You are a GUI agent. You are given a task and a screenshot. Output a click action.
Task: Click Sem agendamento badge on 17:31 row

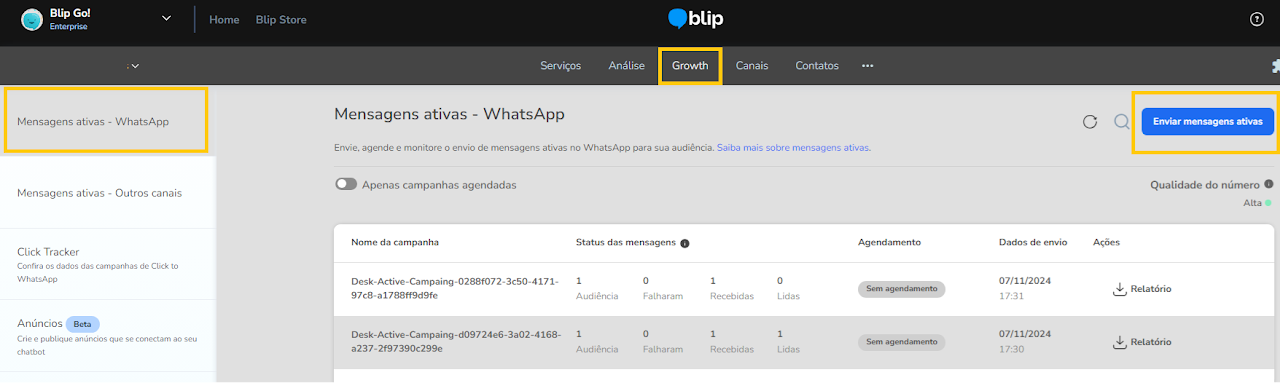pyautogui.click(x=901, y=289)
